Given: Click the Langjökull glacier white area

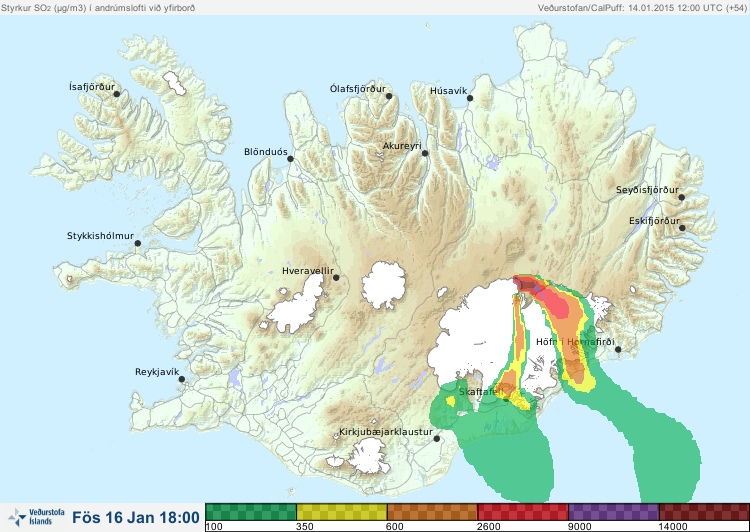Looking at the screenshot, I should tap(298, 306).
